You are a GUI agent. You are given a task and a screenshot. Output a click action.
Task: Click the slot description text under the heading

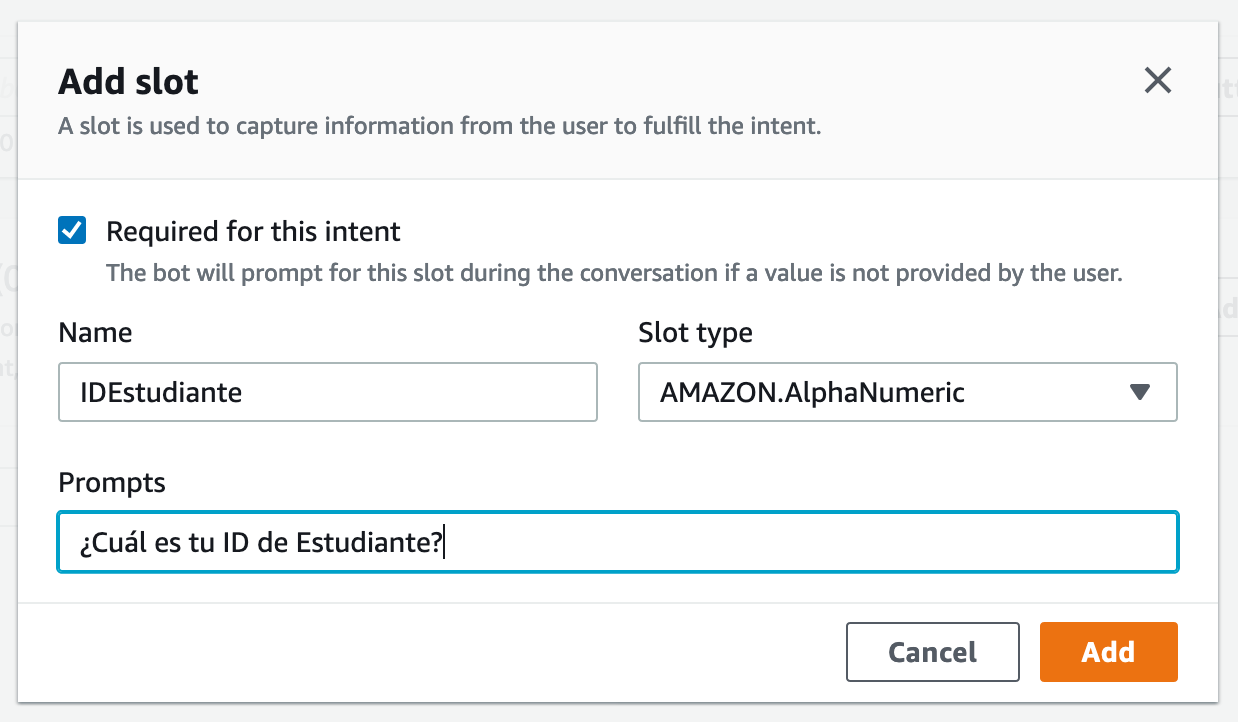440,128
